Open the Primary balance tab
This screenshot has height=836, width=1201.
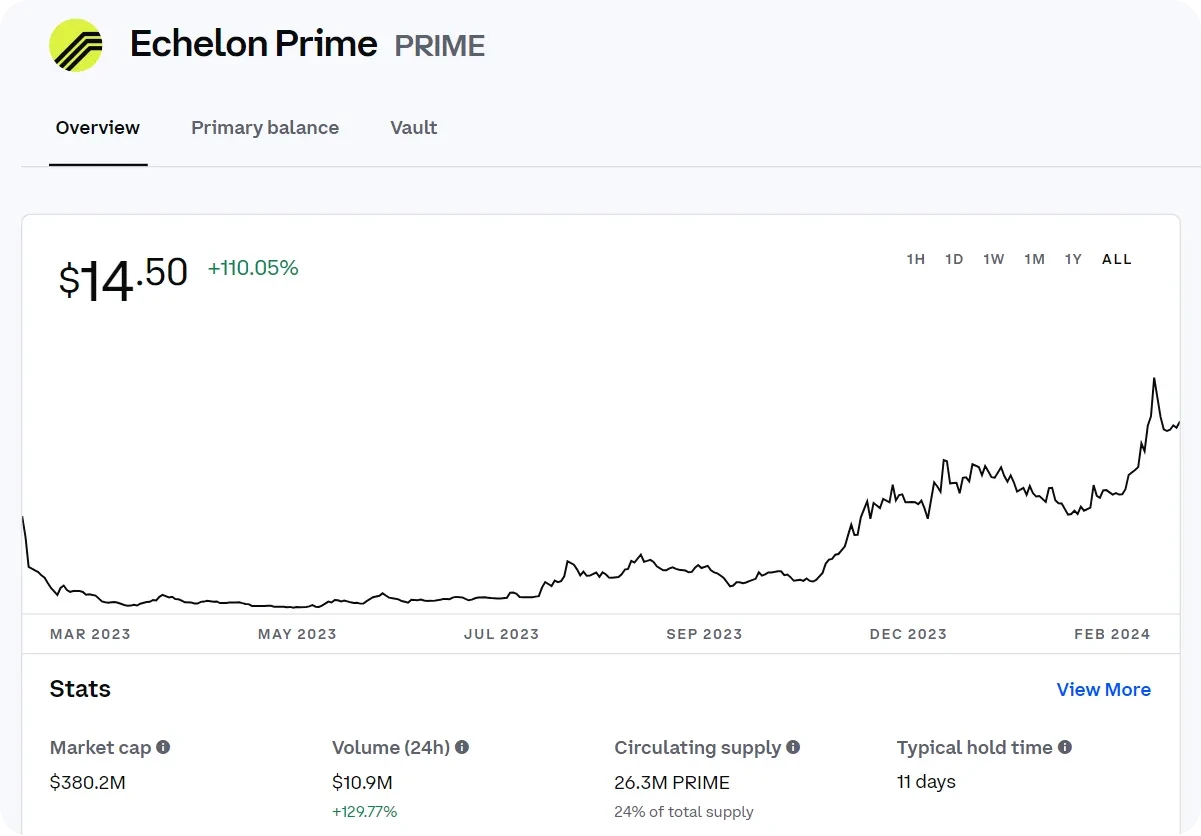click(265, 128)
